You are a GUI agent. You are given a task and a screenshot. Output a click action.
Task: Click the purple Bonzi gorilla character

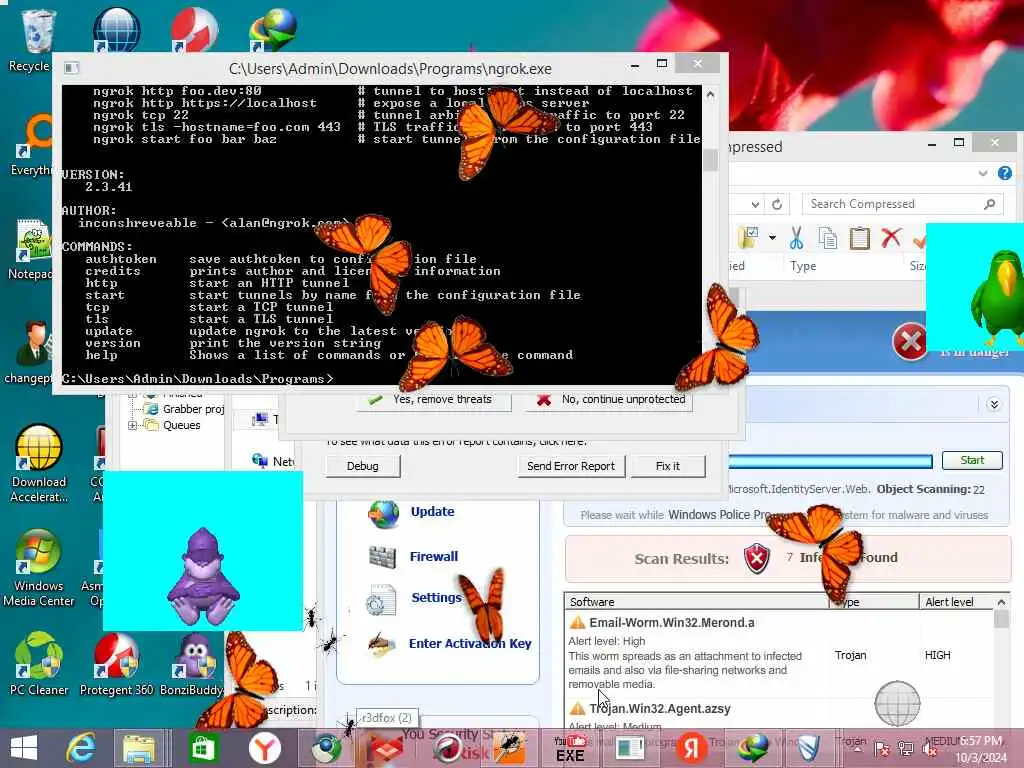tap(203, 577)
